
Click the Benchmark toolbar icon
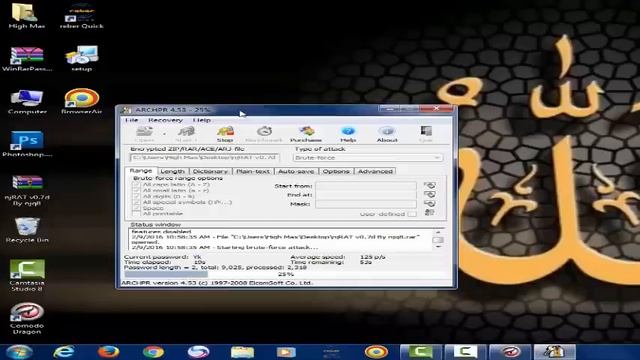pyautogui.click(x=264, y=134)
